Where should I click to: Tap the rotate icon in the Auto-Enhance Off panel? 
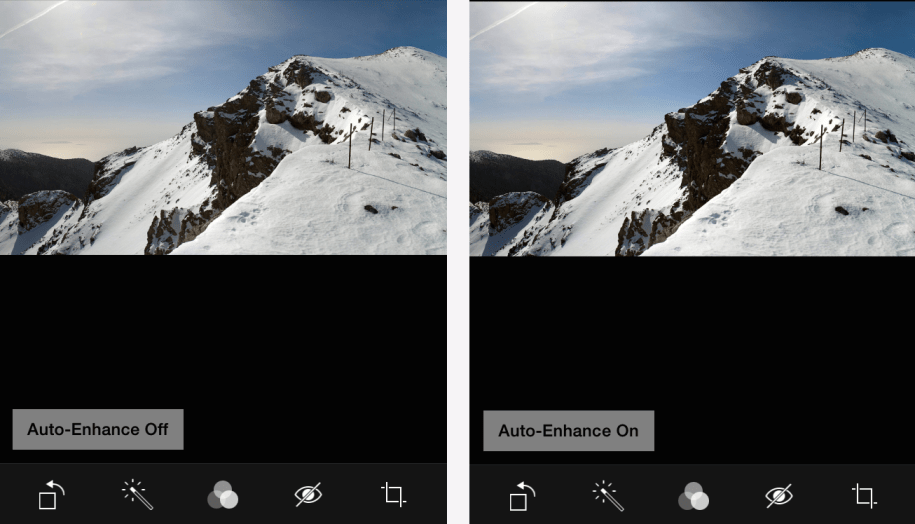pyautogui.click(x=51, y=494)
